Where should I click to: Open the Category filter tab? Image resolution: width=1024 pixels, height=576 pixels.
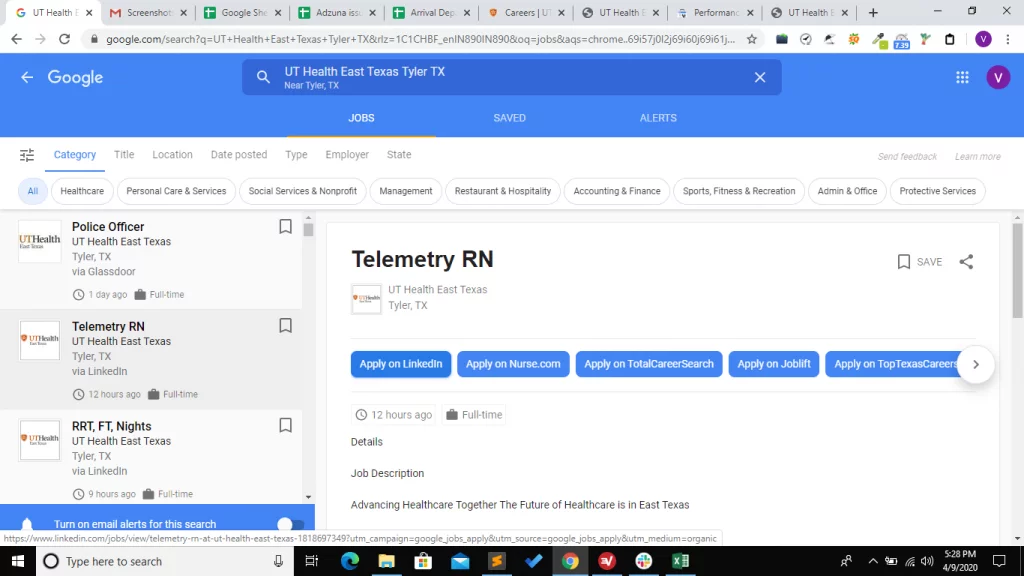pyautogui.click(x=74, y=155)
